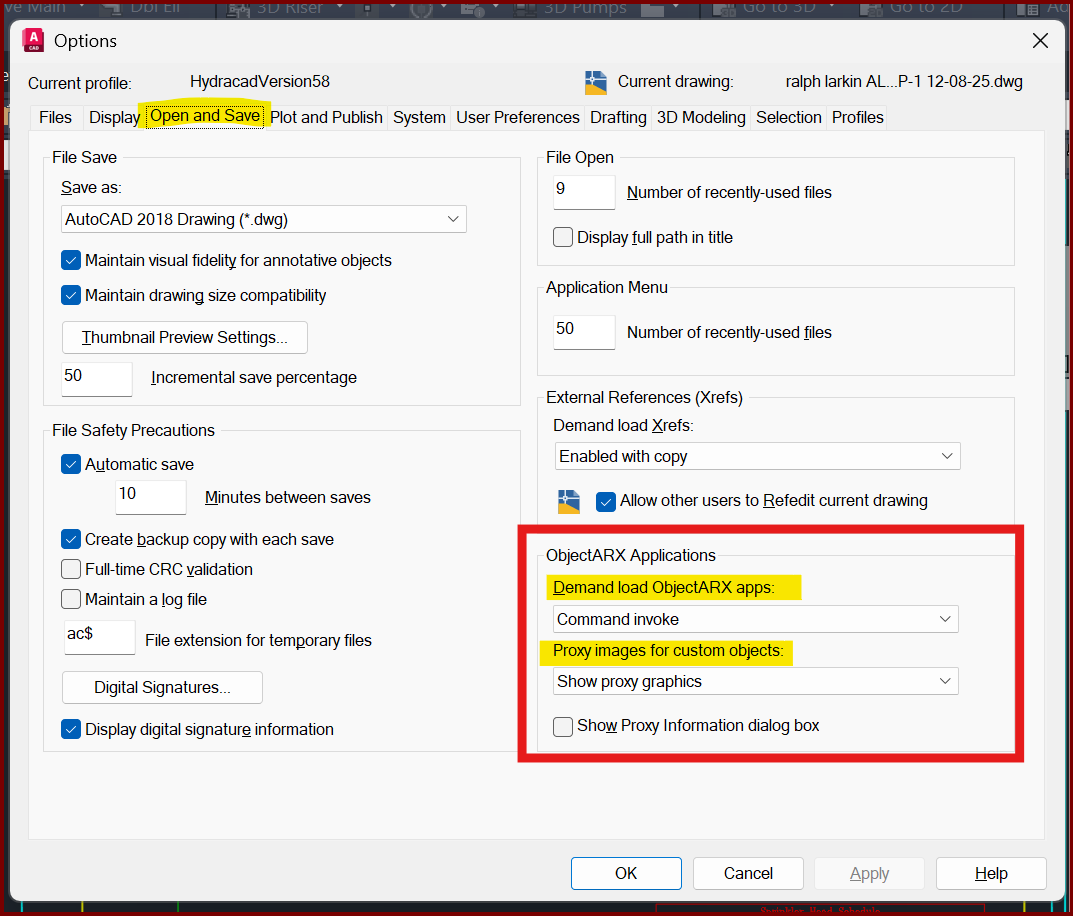The height and width of the screenshot is (916, 1073).
Task: Open the User Preferences tab
Action: pyautogui.click(x=517, y=117)
